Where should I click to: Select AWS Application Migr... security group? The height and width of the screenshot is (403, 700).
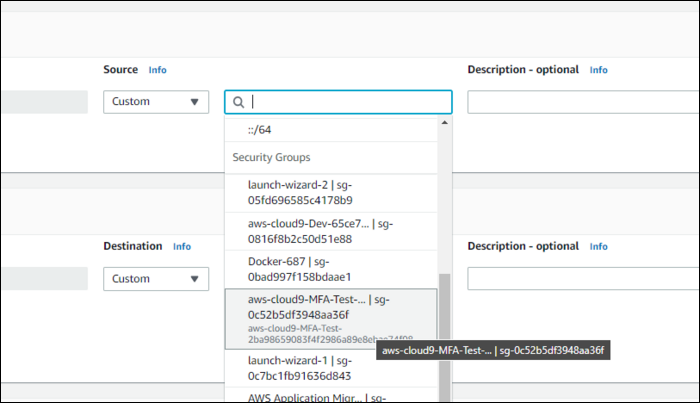point(331,395)
